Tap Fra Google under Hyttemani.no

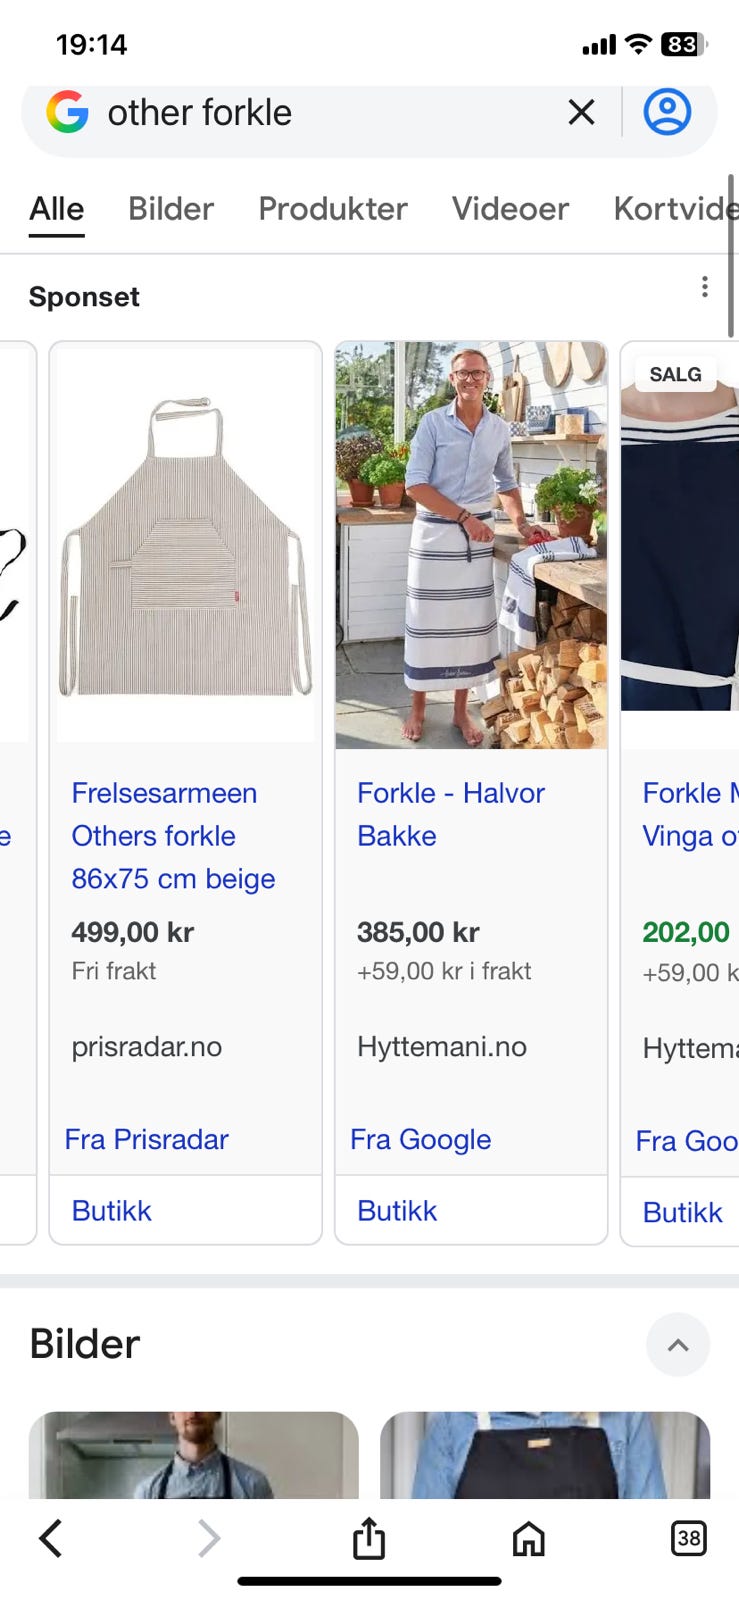(420, 1139)
